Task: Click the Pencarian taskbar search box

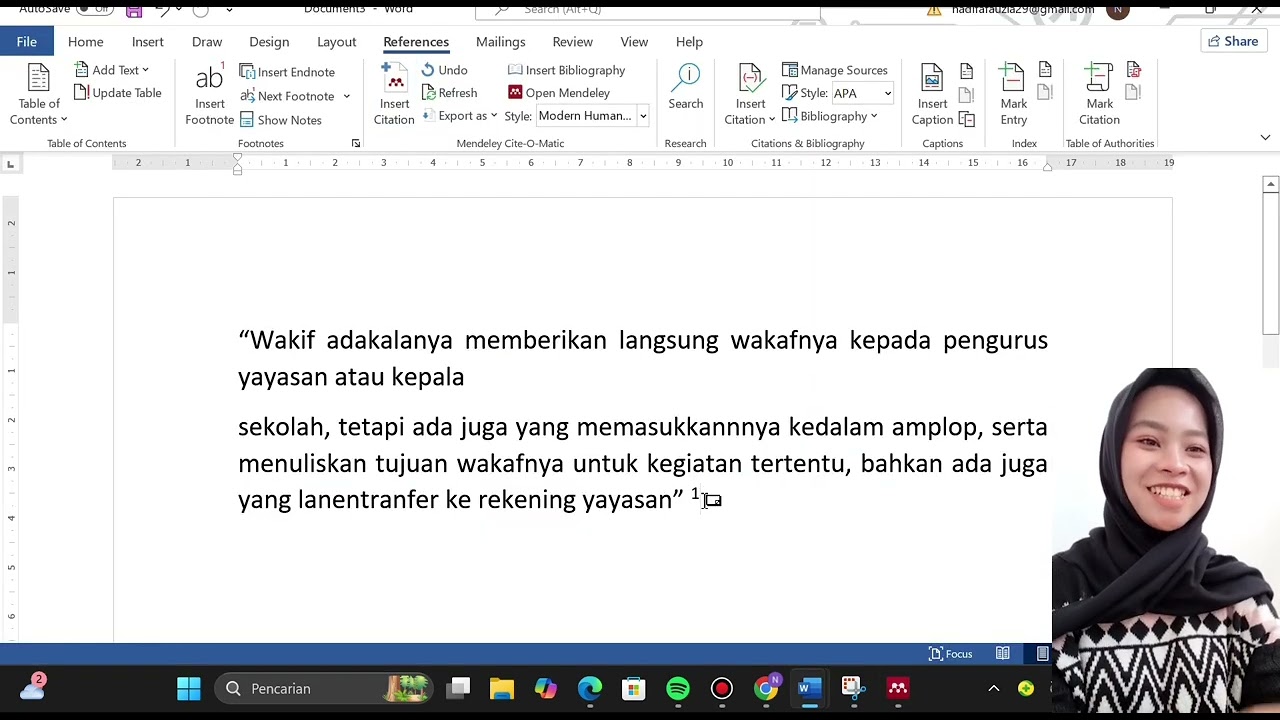Action: click(x=326, y=688)
